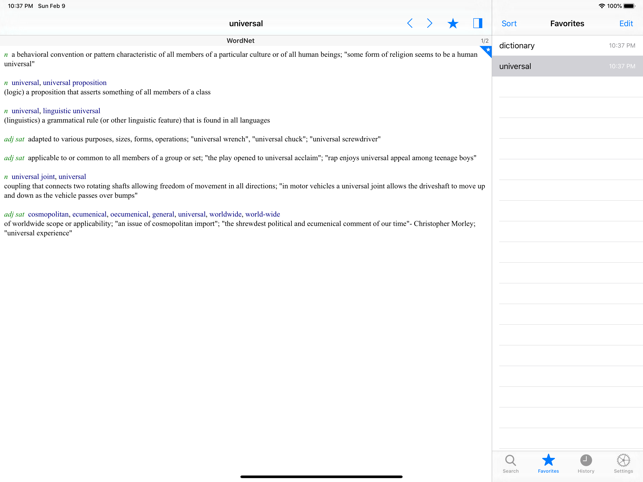Click the home indicator bar

[321, 477]
